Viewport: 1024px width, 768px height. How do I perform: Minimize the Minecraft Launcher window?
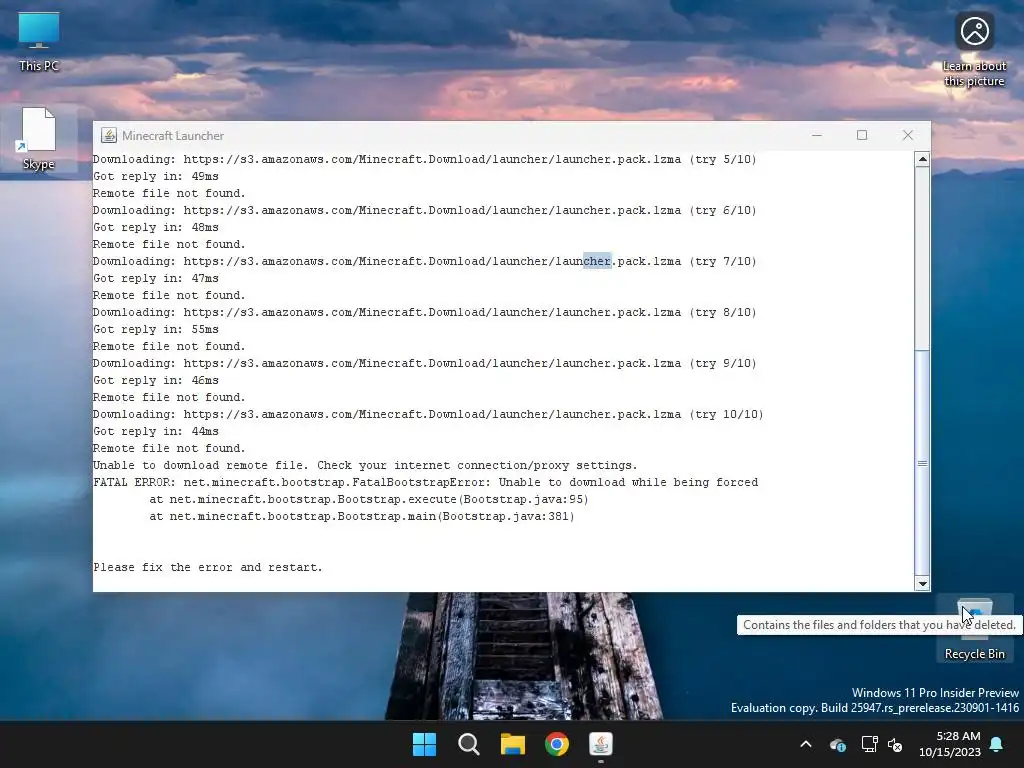(x=816, y=135)
